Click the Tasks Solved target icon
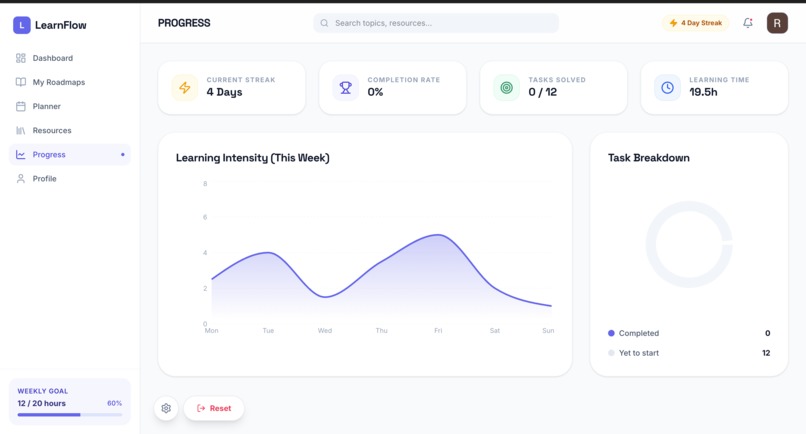Image resolution: width=806 pixels, height=434 pixels. pyautogui.click(x=506, y=87)
